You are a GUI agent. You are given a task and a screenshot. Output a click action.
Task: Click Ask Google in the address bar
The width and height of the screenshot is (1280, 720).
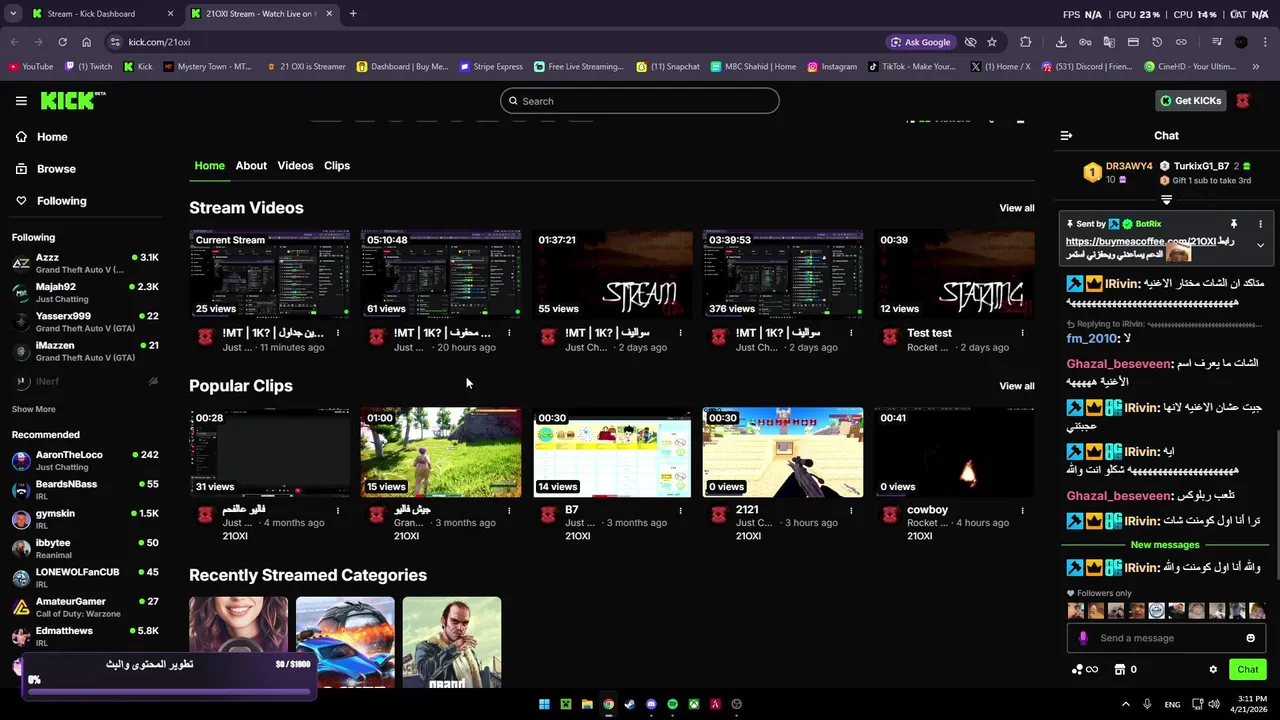920,42
